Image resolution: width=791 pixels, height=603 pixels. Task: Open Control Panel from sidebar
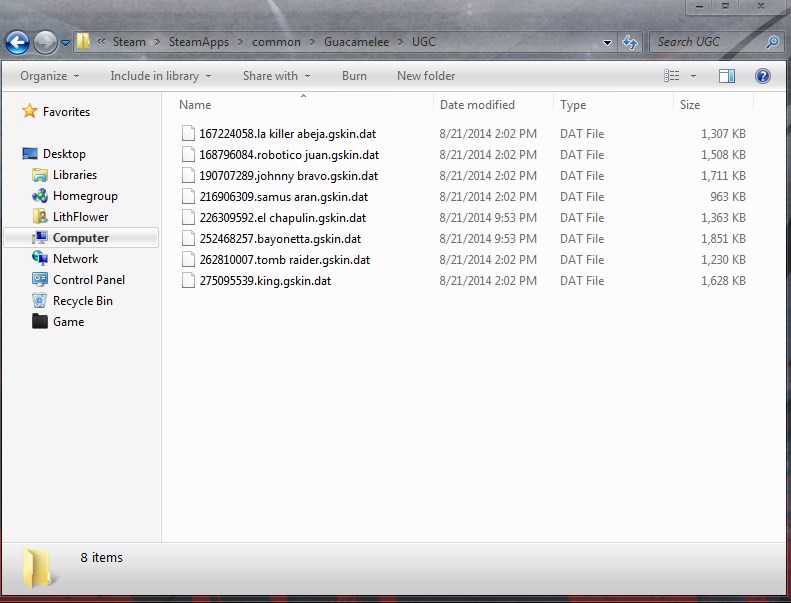click(89, 280)
